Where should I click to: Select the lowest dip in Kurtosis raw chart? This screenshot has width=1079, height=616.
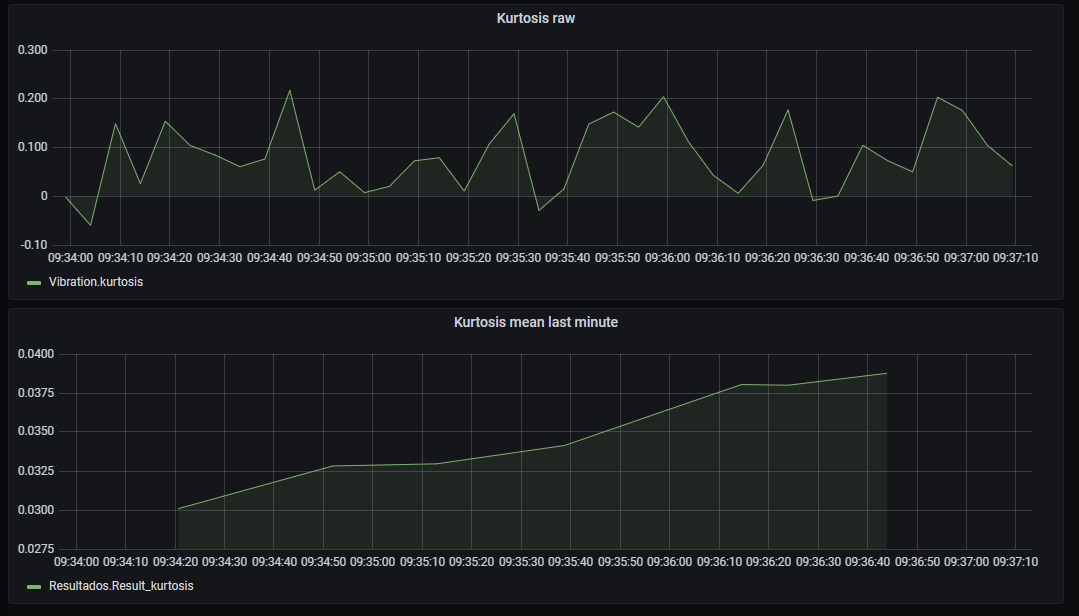90,225
